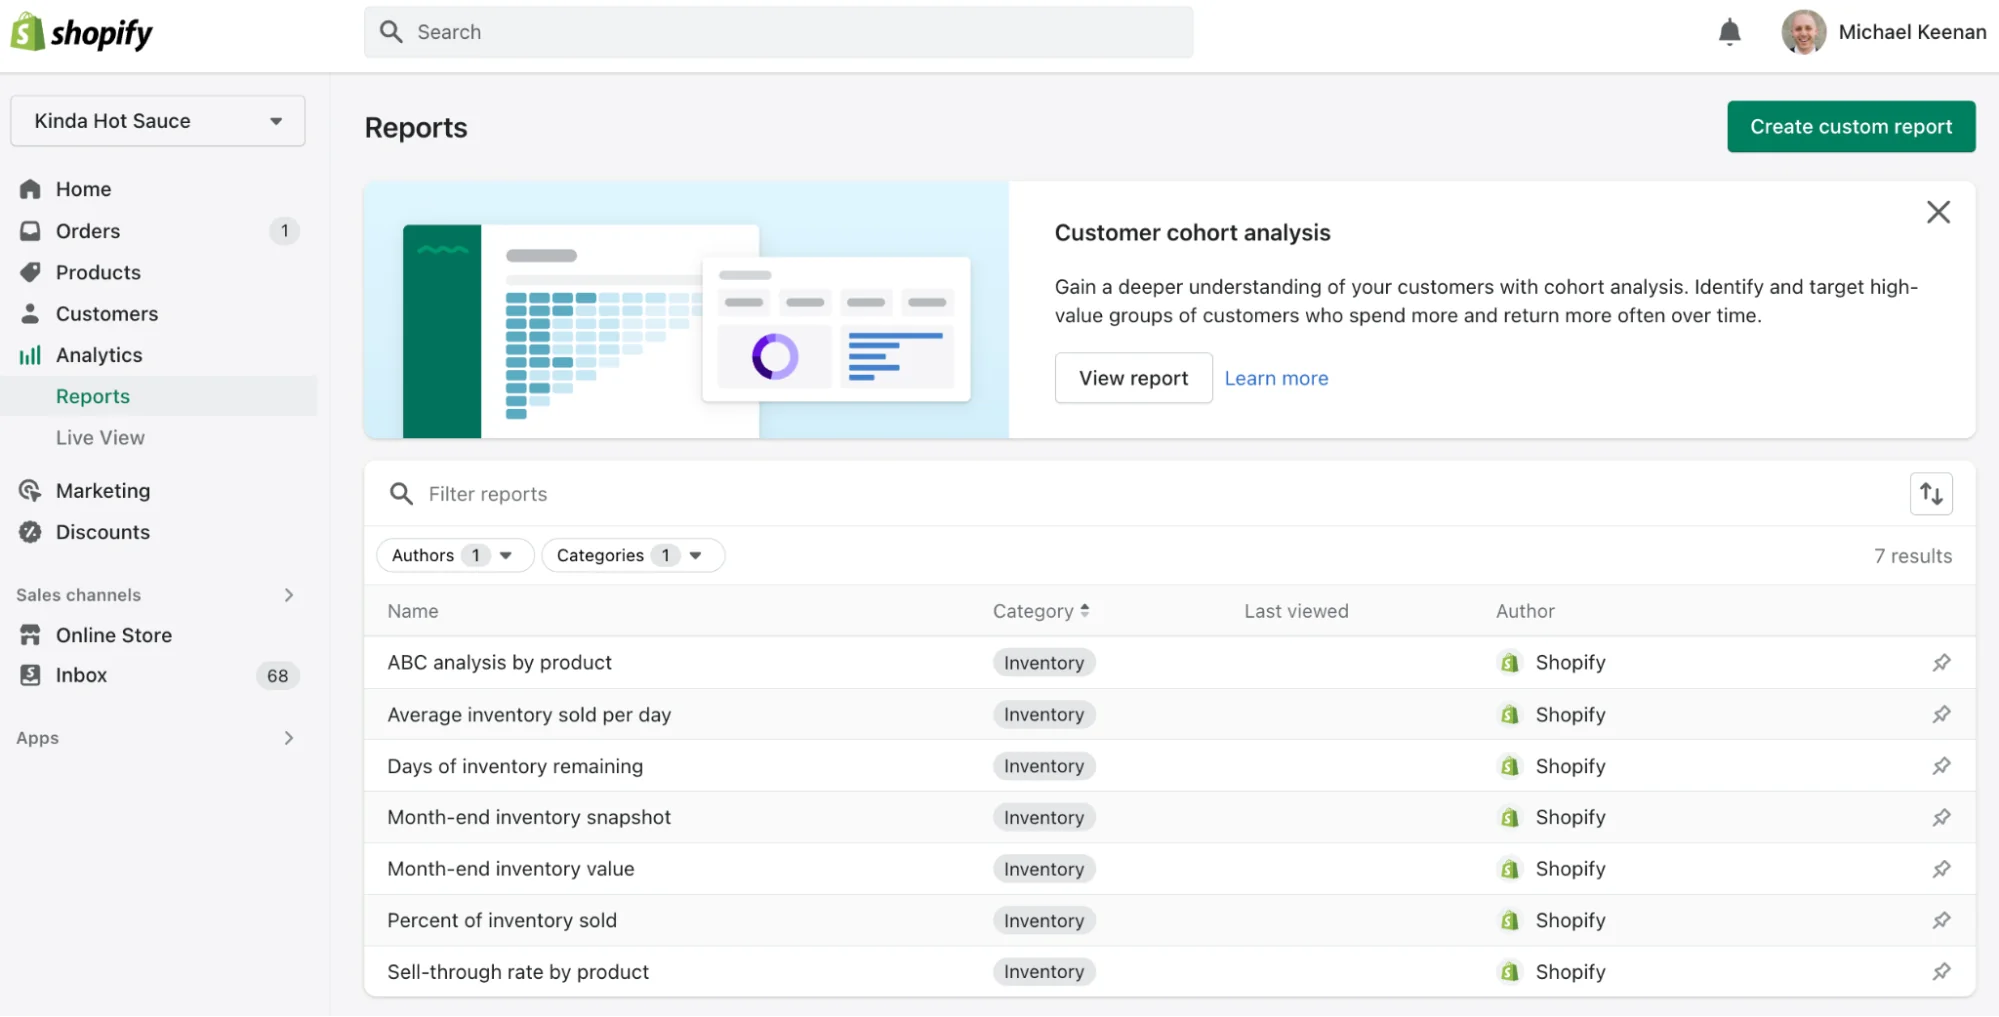Open the Learn more link
The height and width of the screenshot is (1017, 1999).
1276,378
